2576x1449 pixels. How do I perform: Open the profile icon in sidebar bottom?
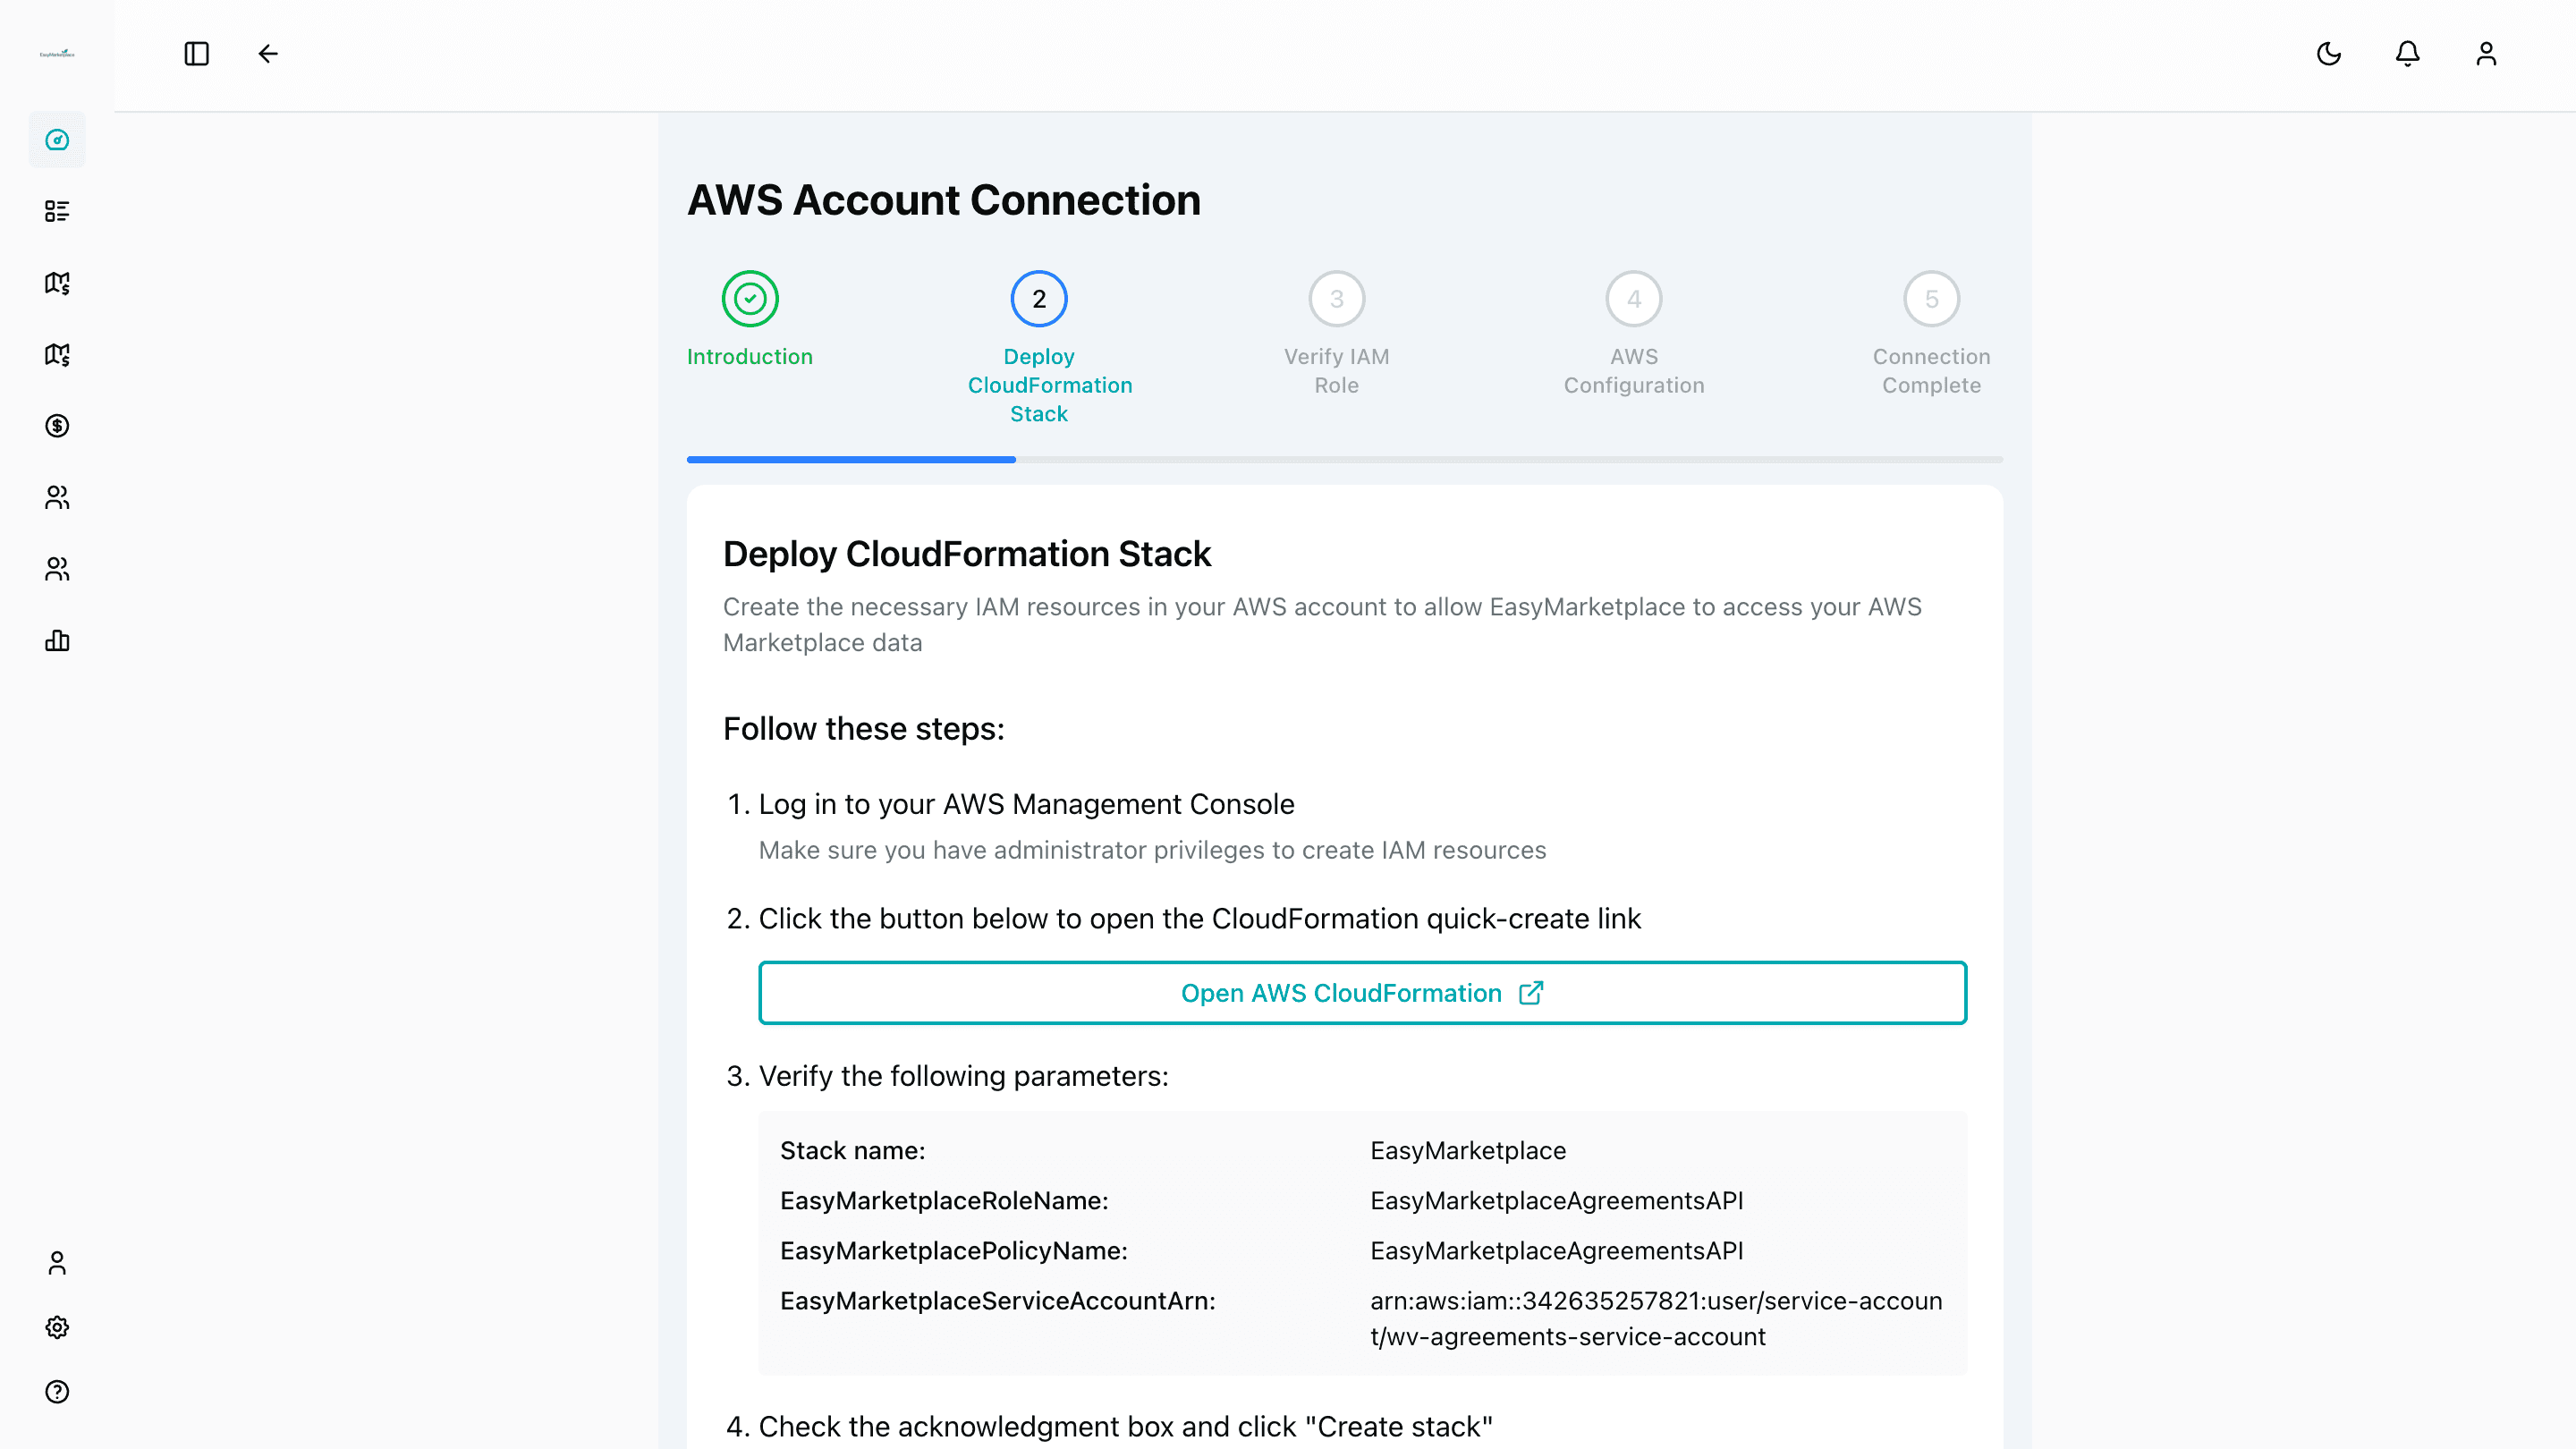57,1264
